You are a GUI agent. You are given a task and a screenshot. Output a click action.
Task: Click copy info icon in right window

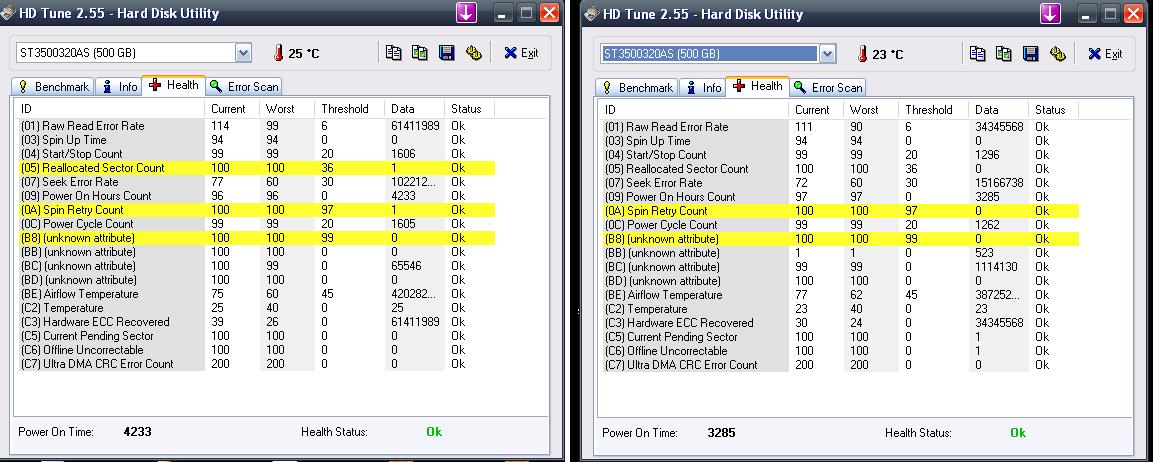[977, 53]
